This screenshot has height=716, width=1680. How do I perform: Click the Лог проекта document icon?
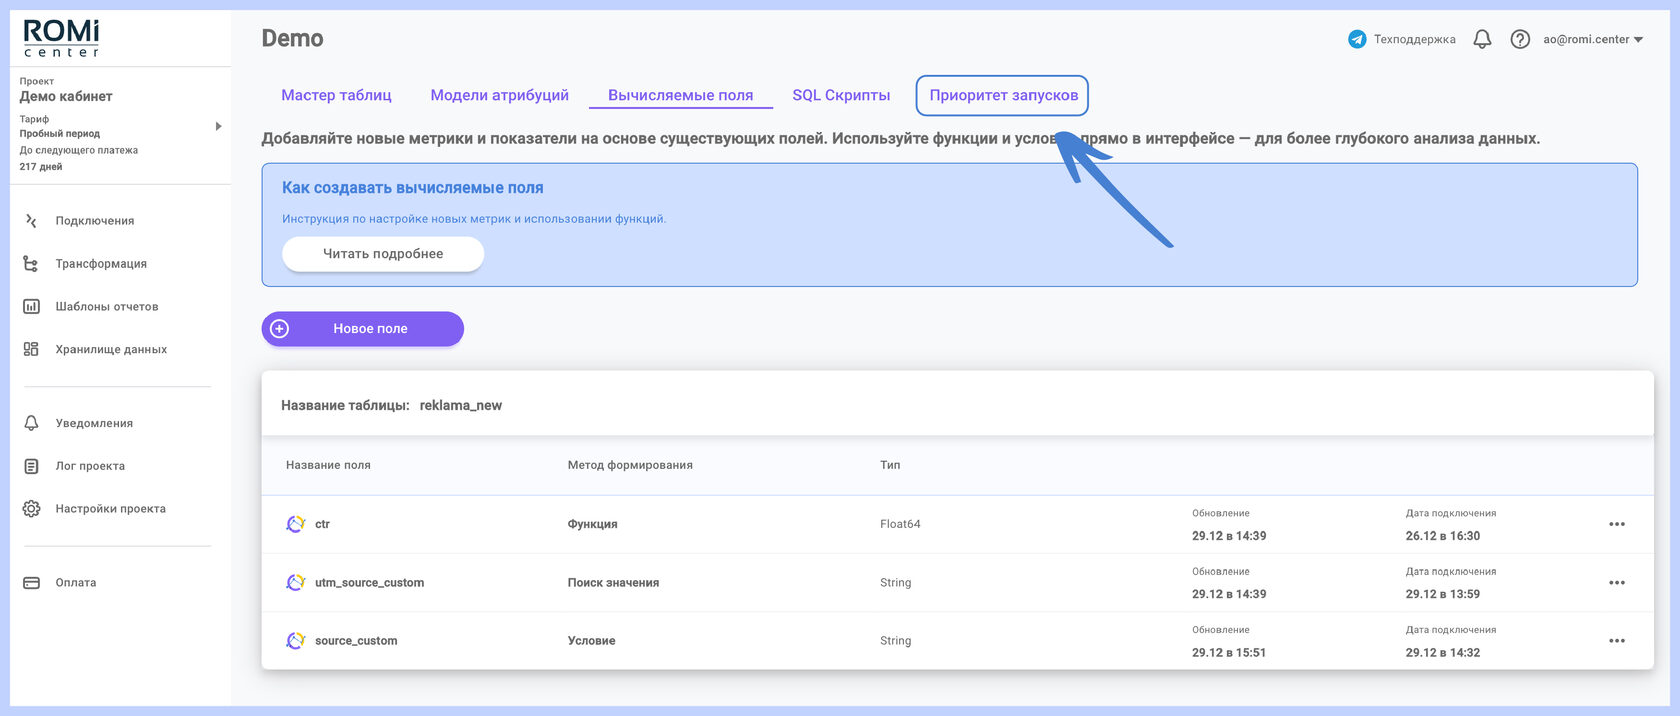click(31, 466)
